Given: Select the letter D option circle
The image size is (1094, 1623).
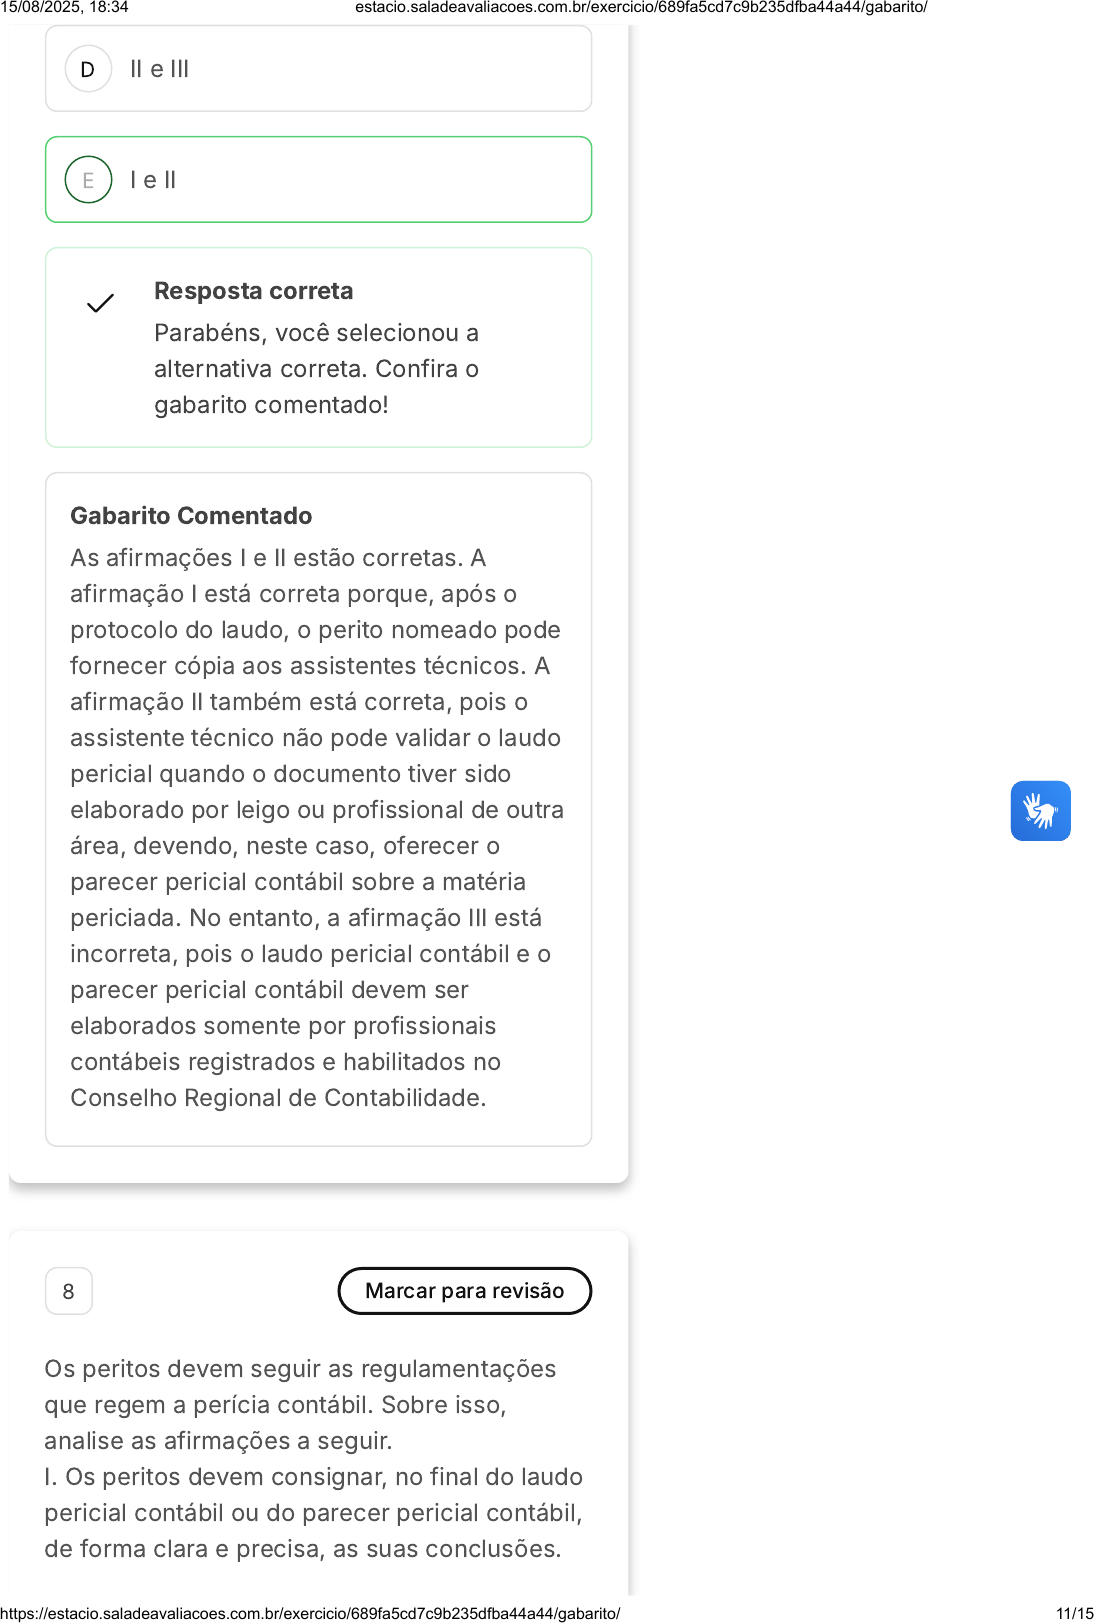Looking at the screenshot, I should point(88,69).
